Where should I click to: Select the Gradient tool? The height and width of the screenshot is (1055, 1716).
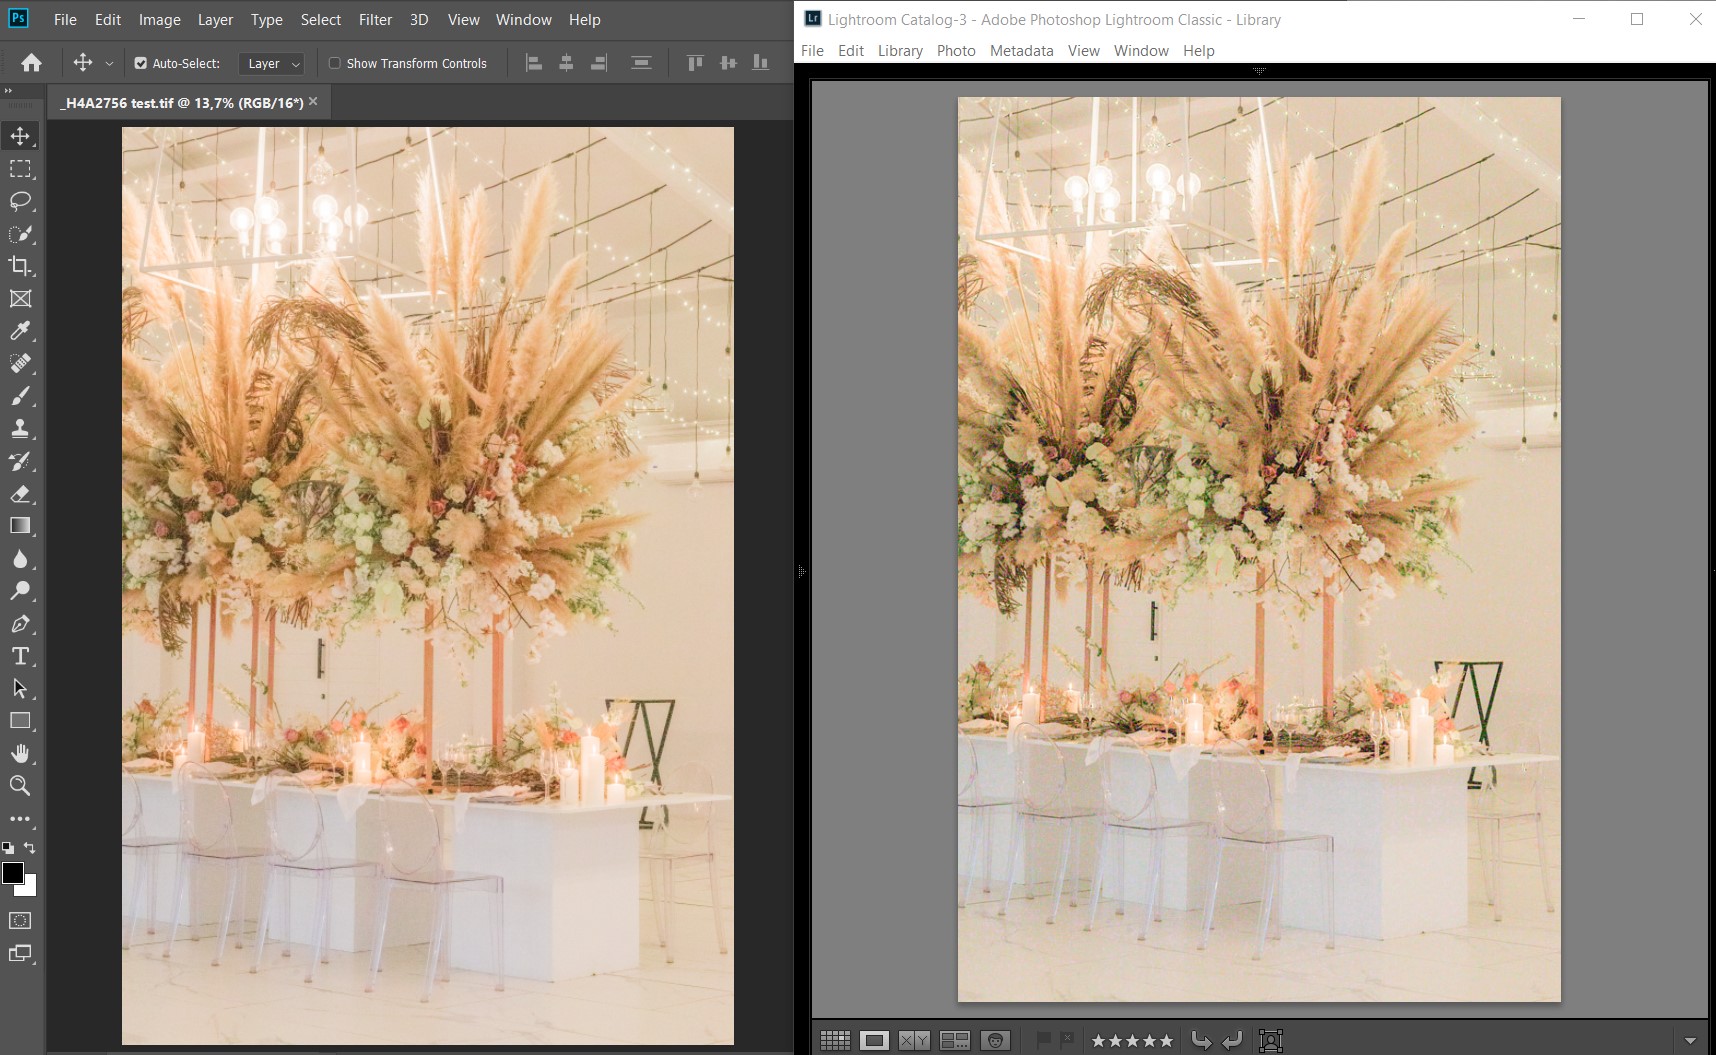[x=20, y=526]
